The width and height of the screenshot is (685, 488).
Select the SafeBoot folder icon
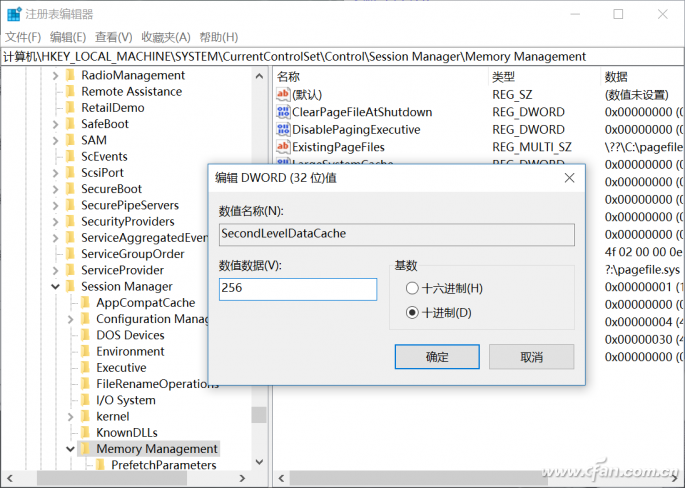(x=70, y=124)
